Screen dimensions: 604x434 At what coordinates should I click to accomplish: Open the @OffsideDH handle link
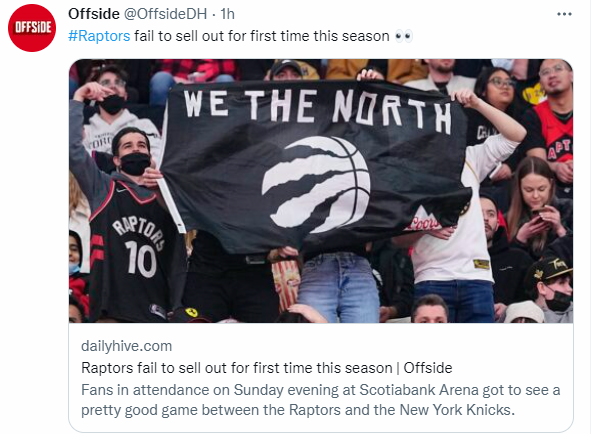(166, 13)
